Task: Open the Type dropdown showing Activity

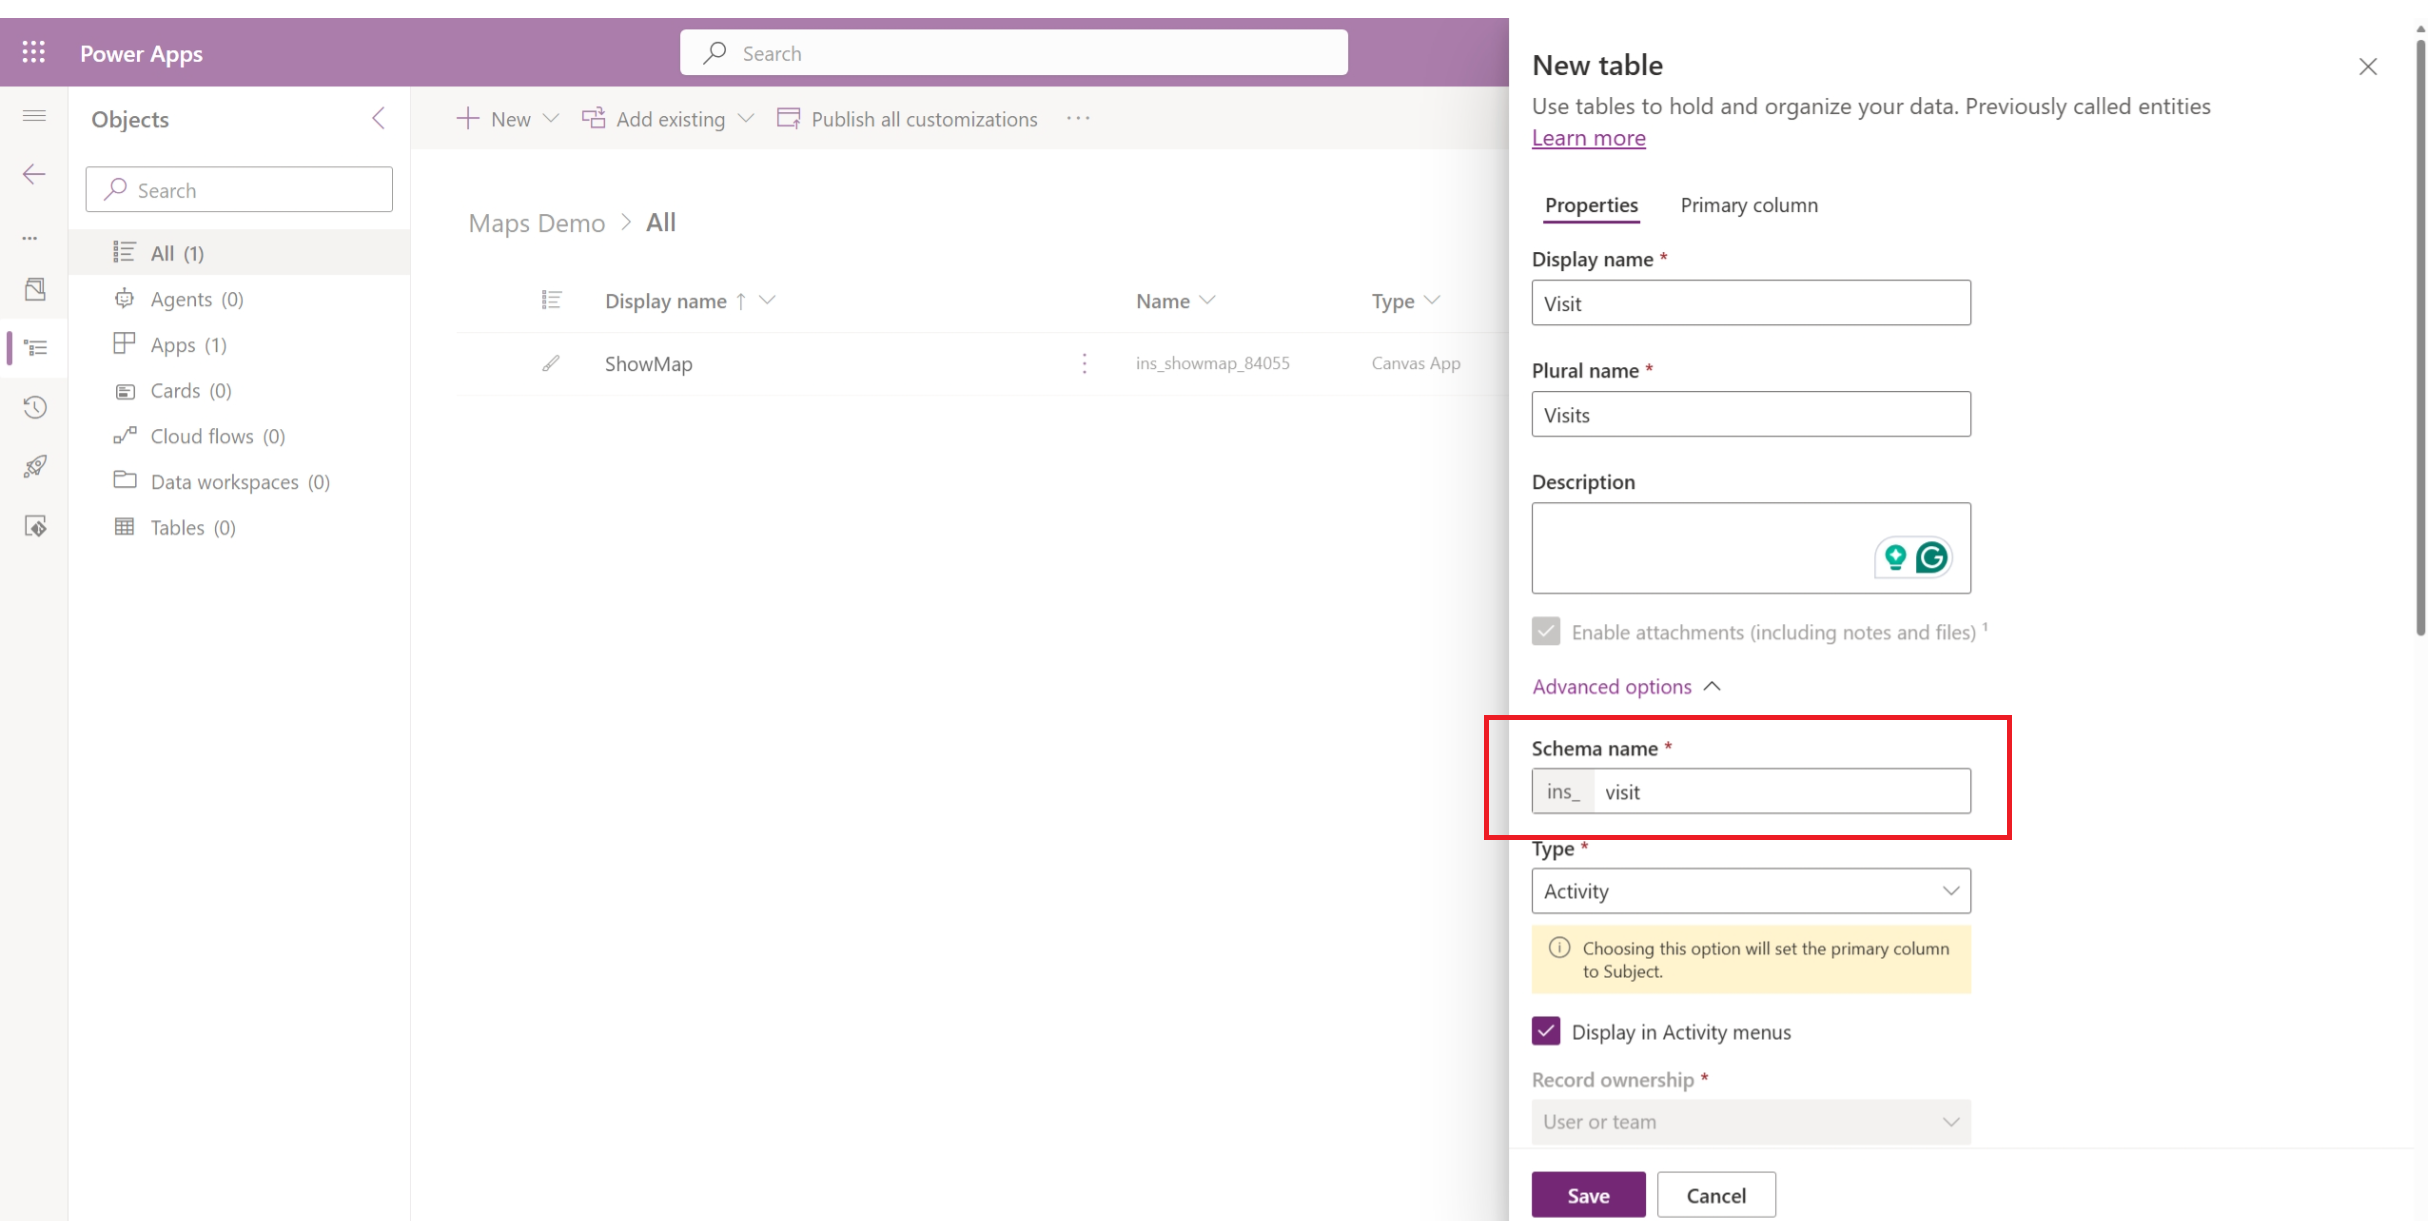Action: click(x=1751, y=890)
